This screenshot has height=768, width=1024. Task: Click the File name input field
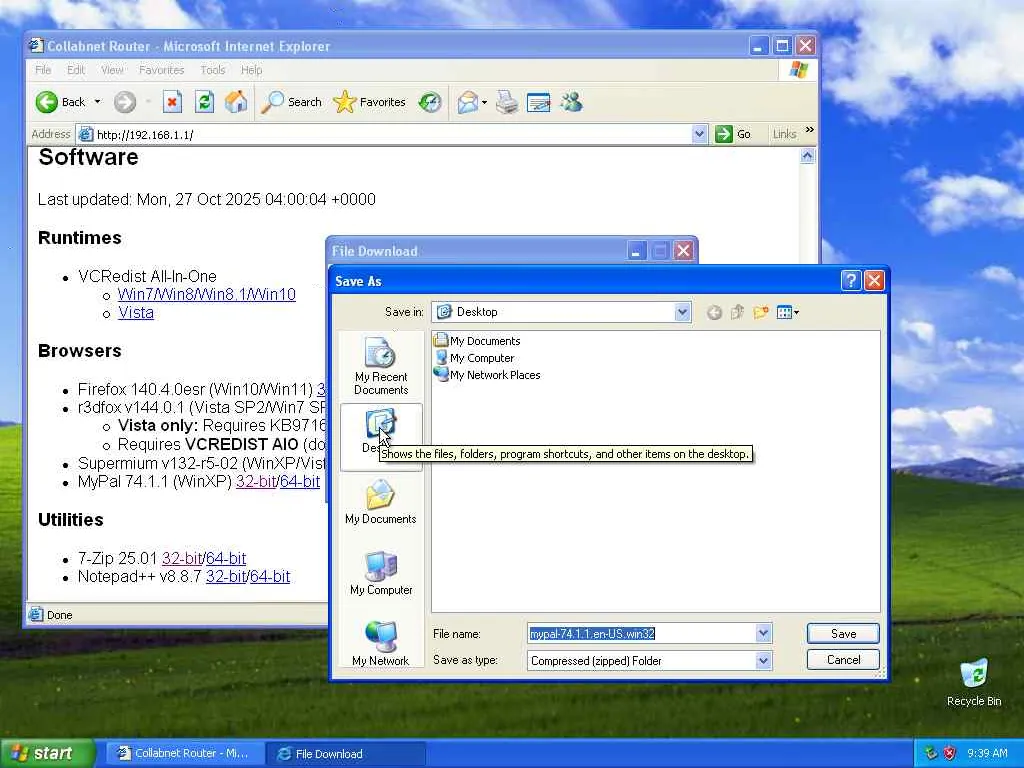click(x=641, y=633)
